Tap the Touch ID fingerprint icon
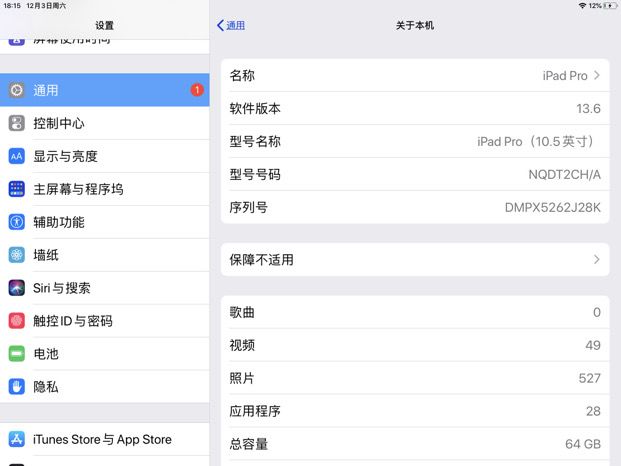Viewport: 621px width, 466px height. point(16,321)
